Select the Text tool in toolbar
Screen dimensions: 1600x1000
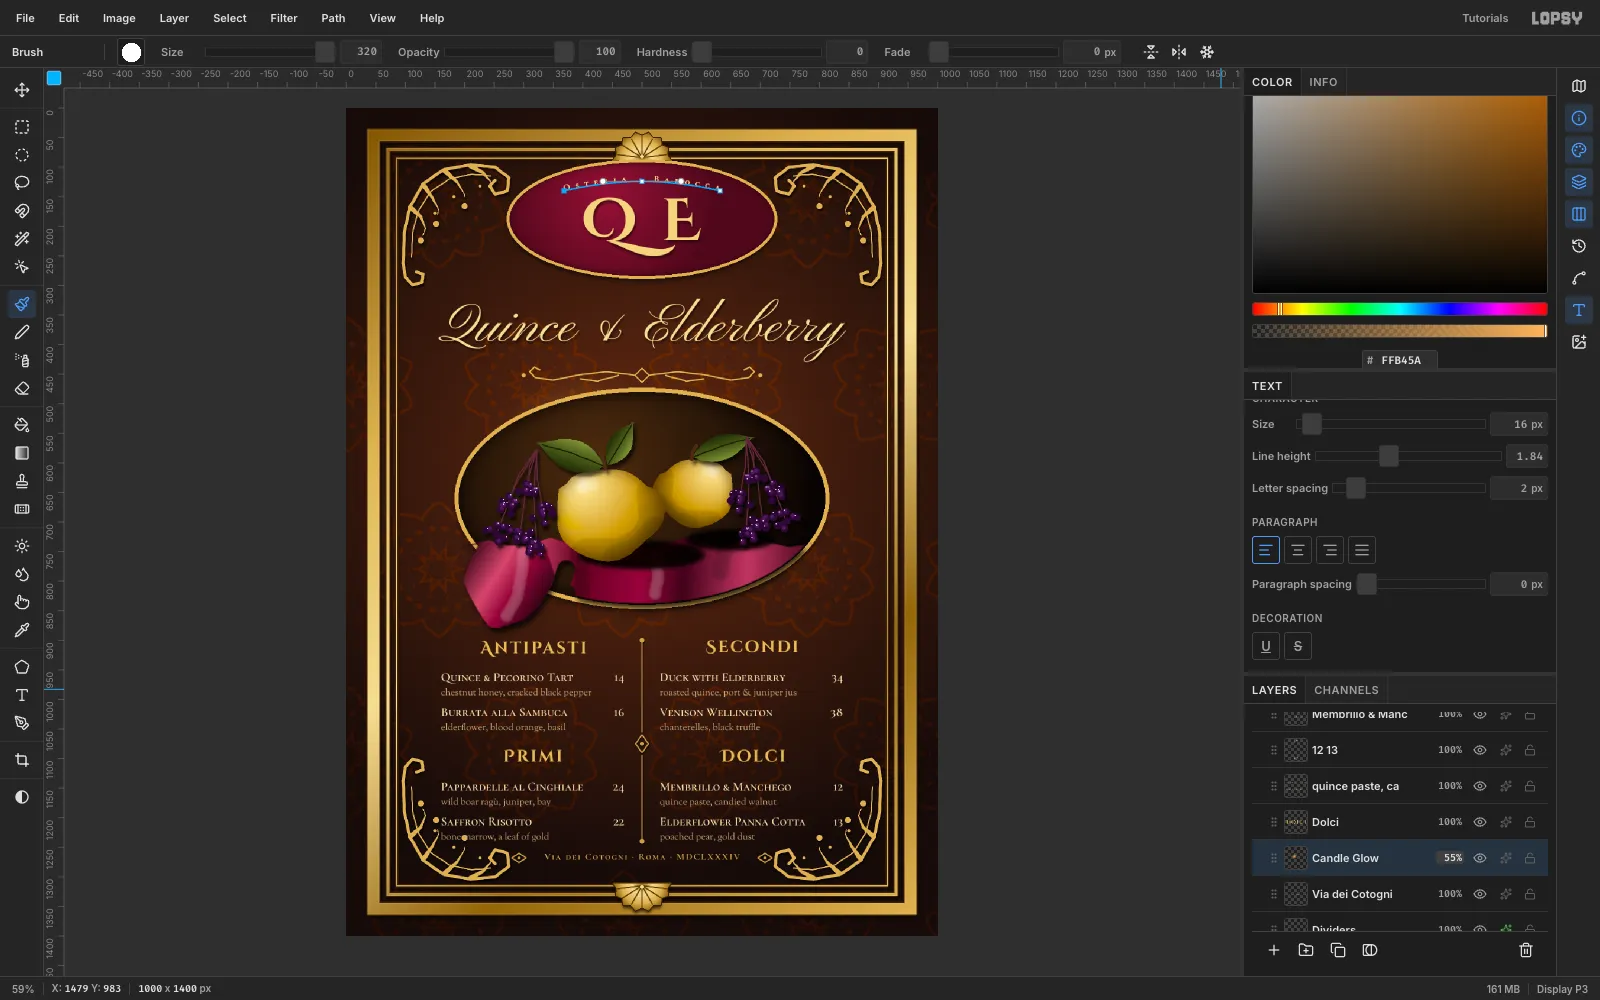point(22,695)
